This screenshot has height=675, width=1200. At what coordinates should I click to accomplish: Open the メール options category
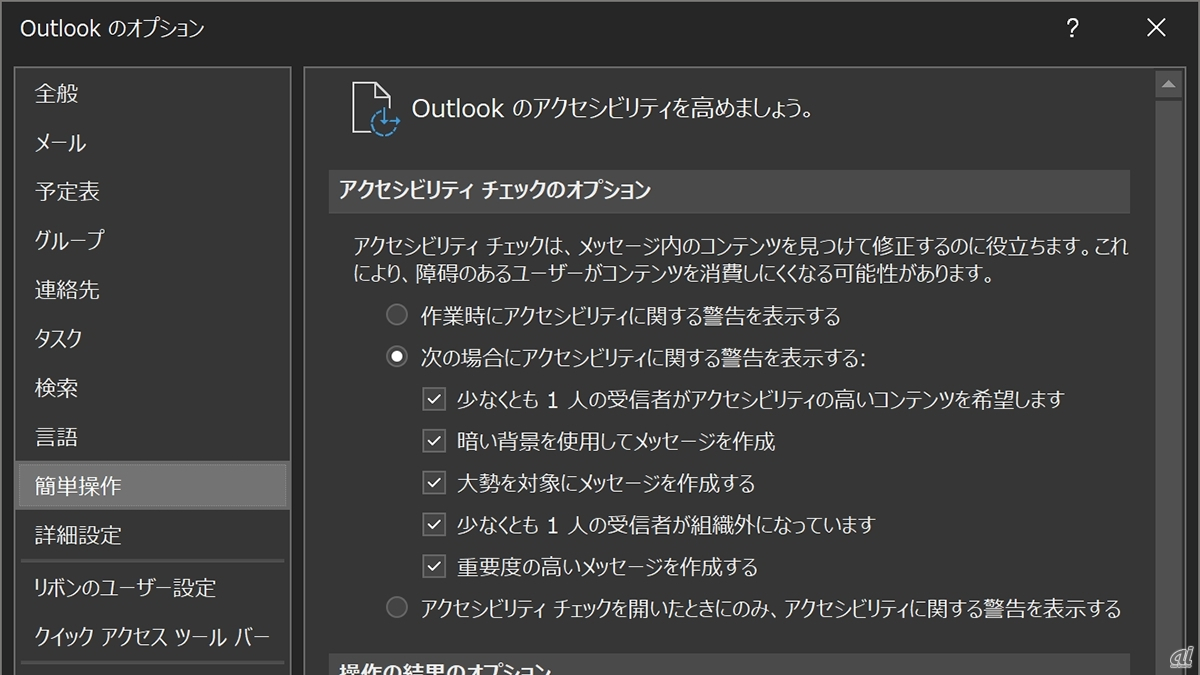pyautogui.click(x=153, y=143)
